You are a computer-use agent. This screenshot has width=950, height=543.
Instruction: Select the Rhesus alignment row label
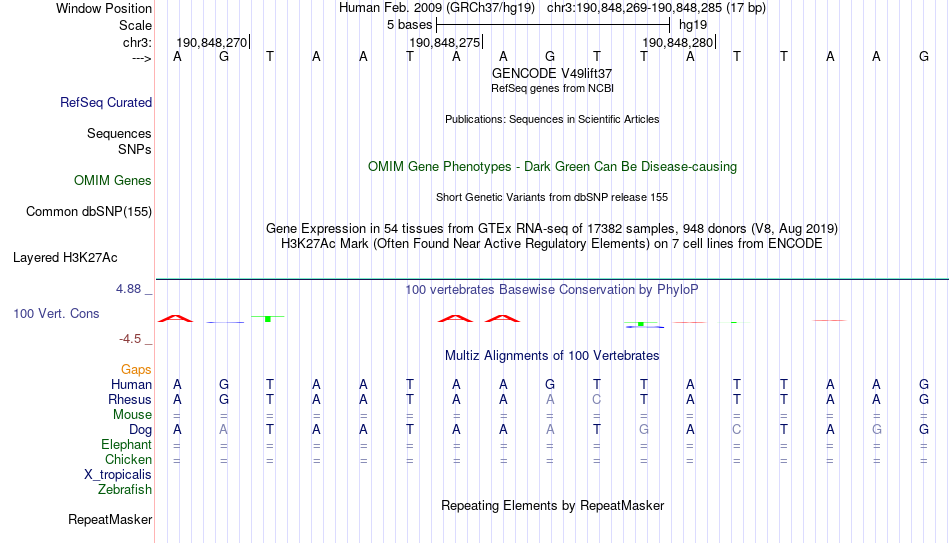pyautogui.click(x=130, y=400)
